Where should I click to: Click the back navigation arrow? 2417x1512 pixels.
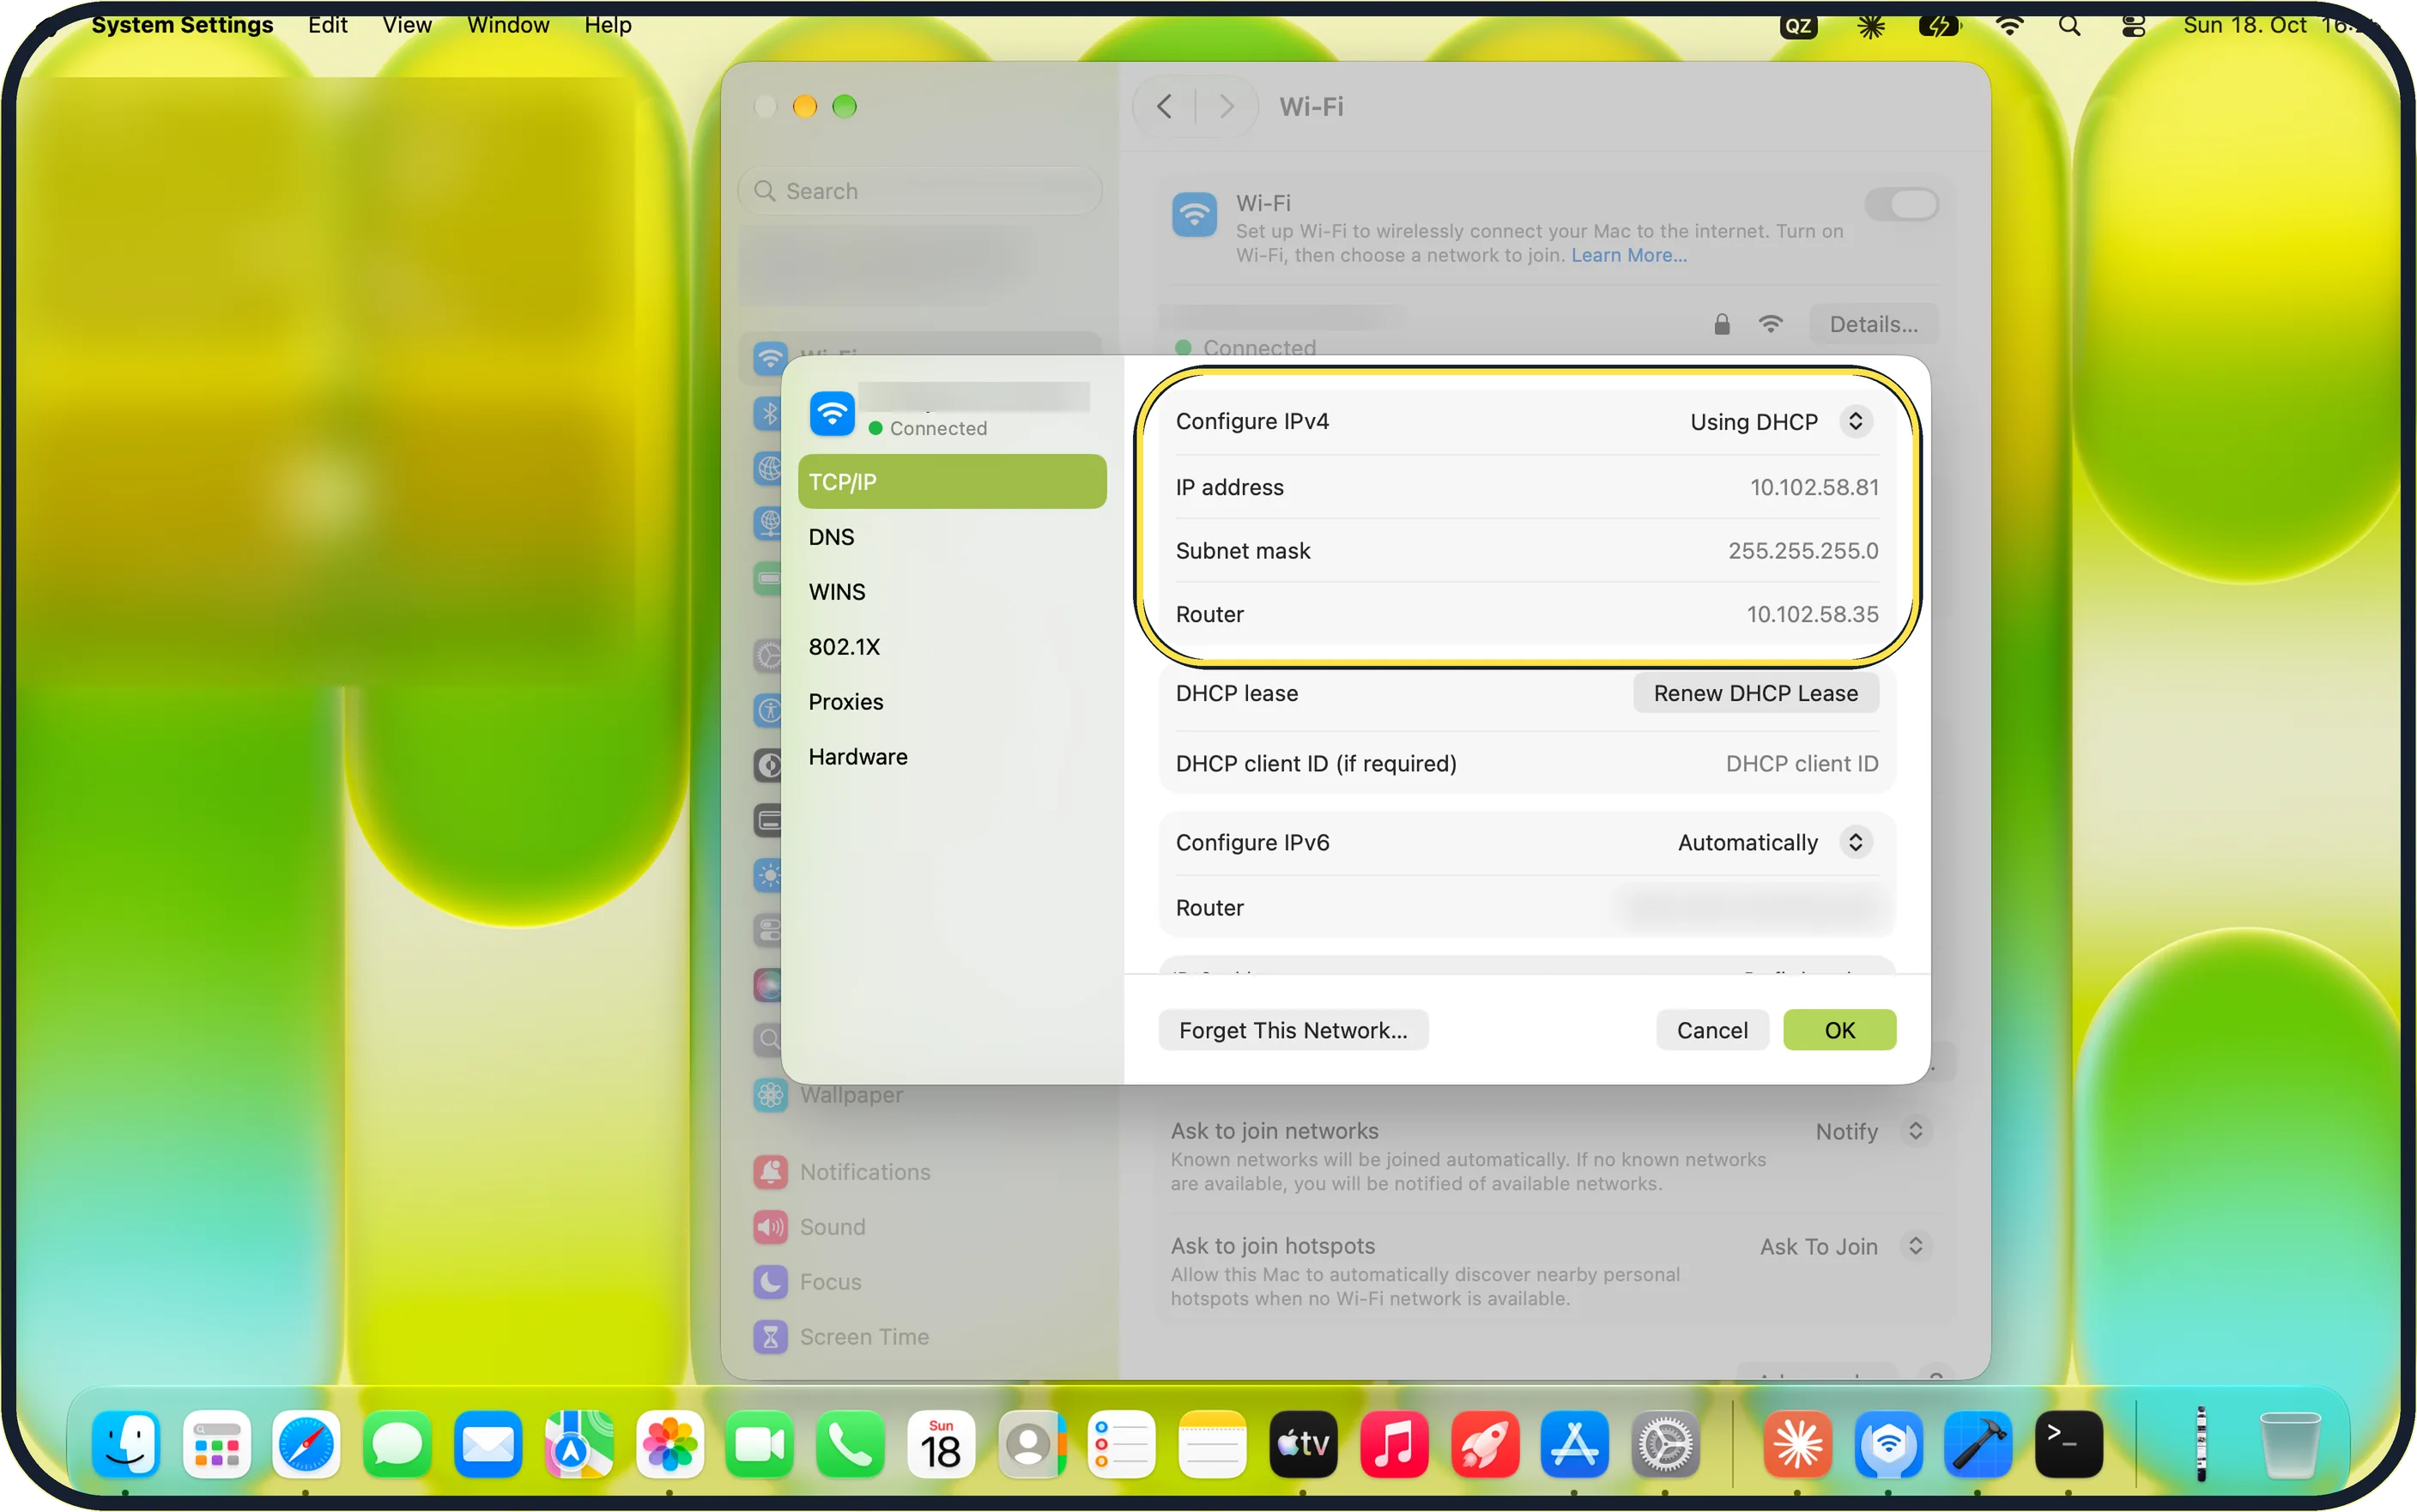coord(1164,106)
